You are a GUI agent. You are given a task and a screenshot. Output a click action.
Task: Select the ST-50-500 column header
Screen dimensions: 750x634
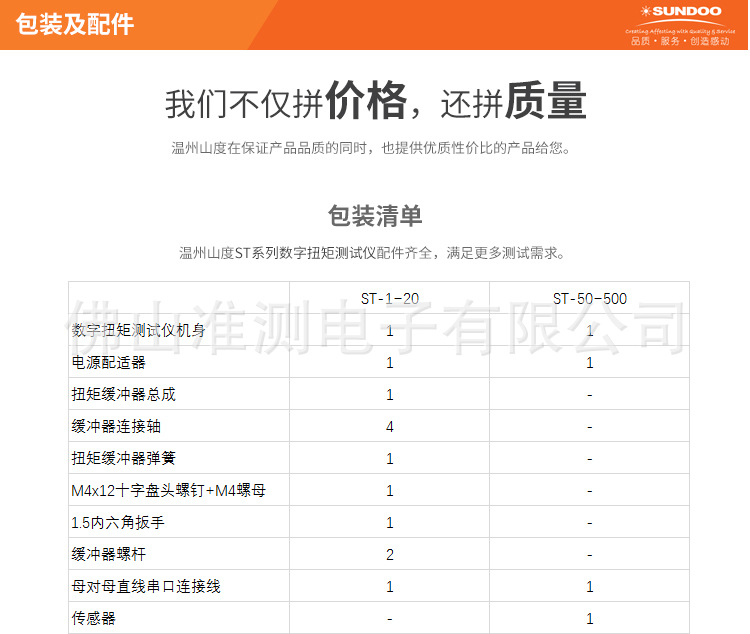coord(590,299)
